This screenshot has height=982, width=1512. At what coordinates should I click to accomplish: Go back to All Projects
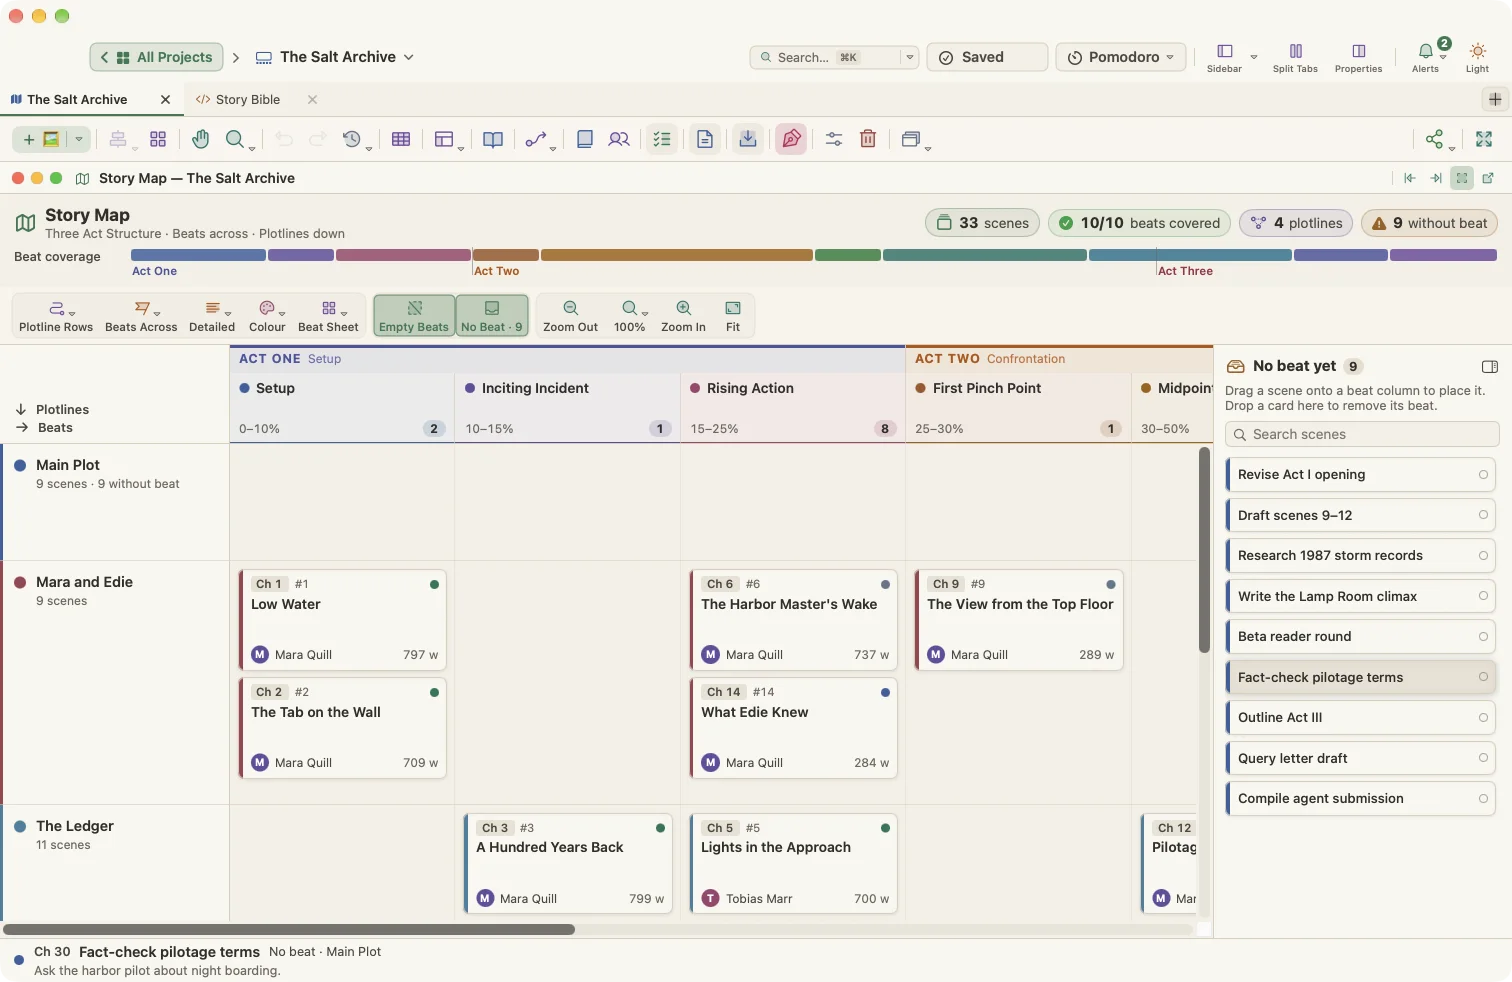156,57
